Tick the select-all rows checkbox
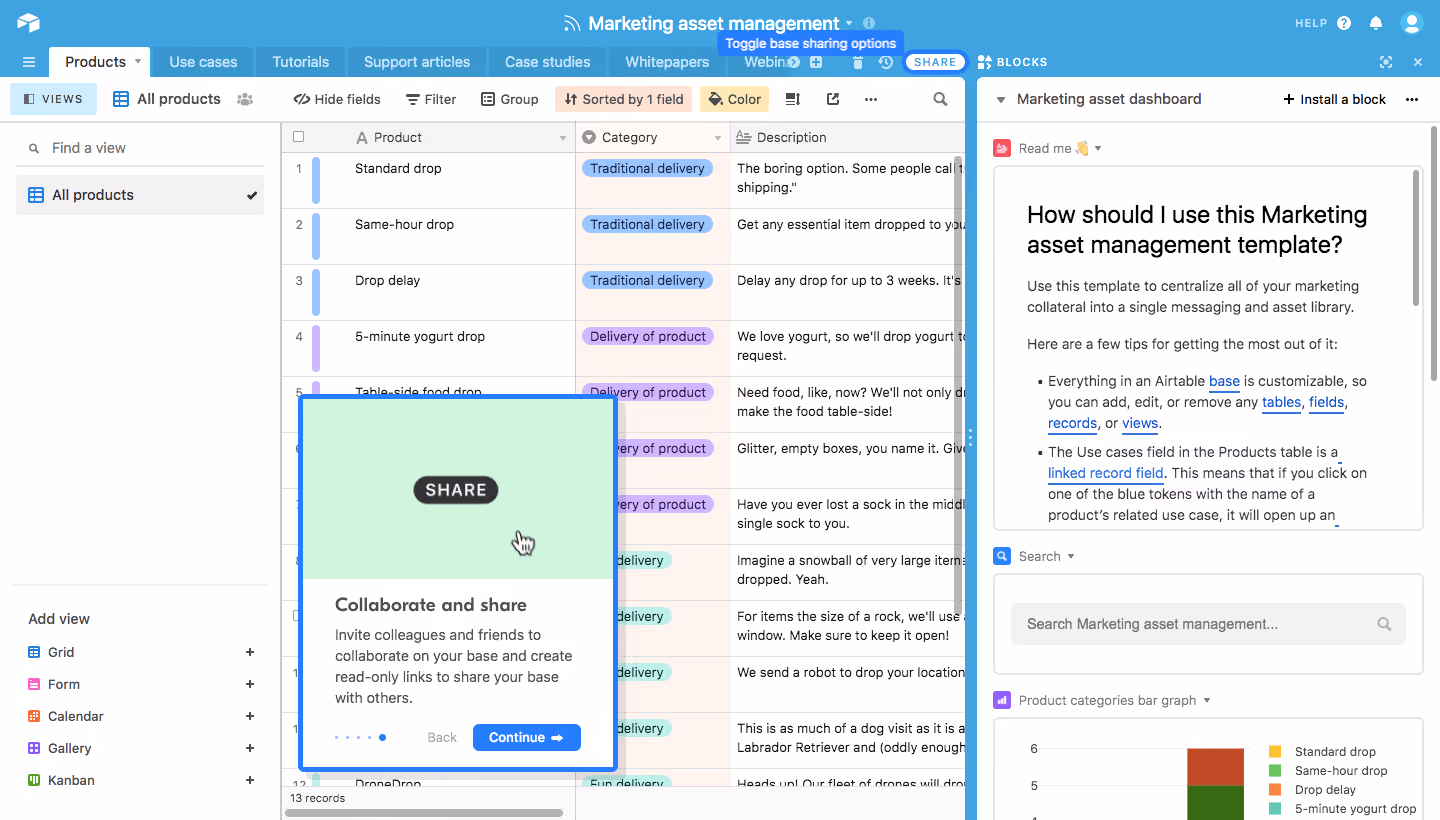 point(298,137)
